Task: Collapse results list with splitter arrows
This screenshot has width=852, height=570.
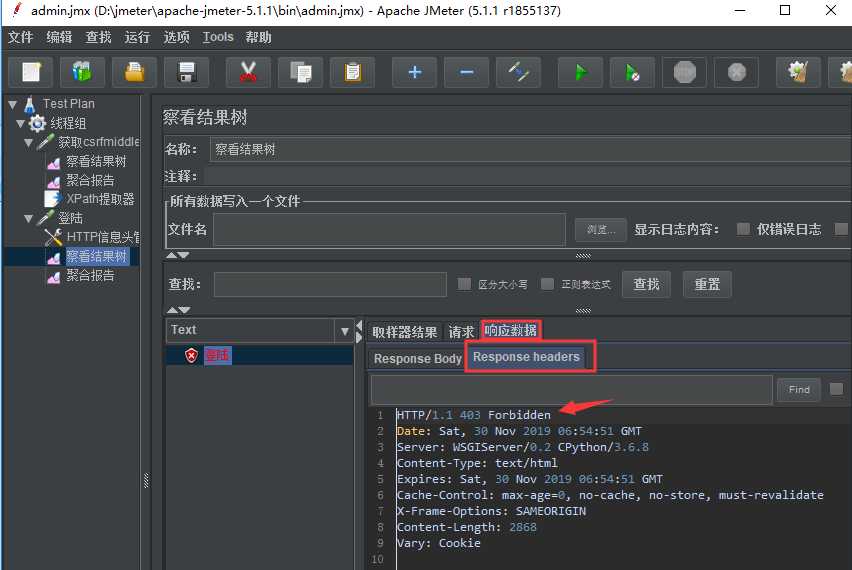Action: point(359,331)
